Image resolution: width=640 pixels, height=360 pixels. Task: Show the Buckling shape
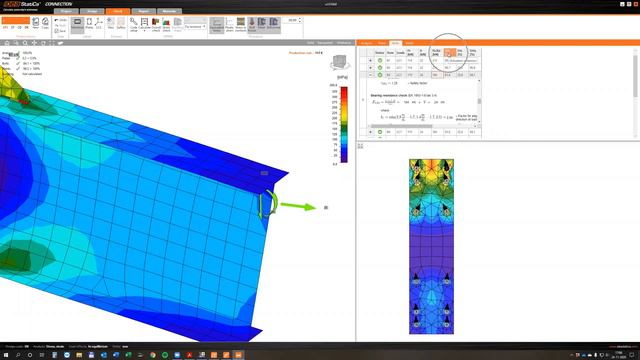pos(178,24)
